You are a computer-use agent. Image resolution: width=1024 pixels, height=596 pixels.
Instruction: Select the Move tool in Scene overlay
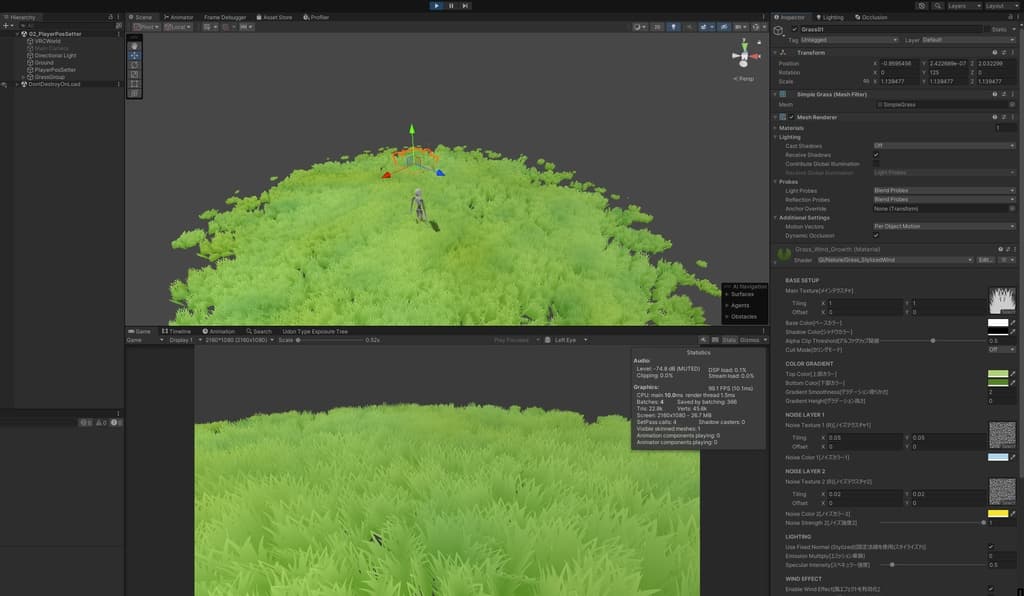coord(135,55)
